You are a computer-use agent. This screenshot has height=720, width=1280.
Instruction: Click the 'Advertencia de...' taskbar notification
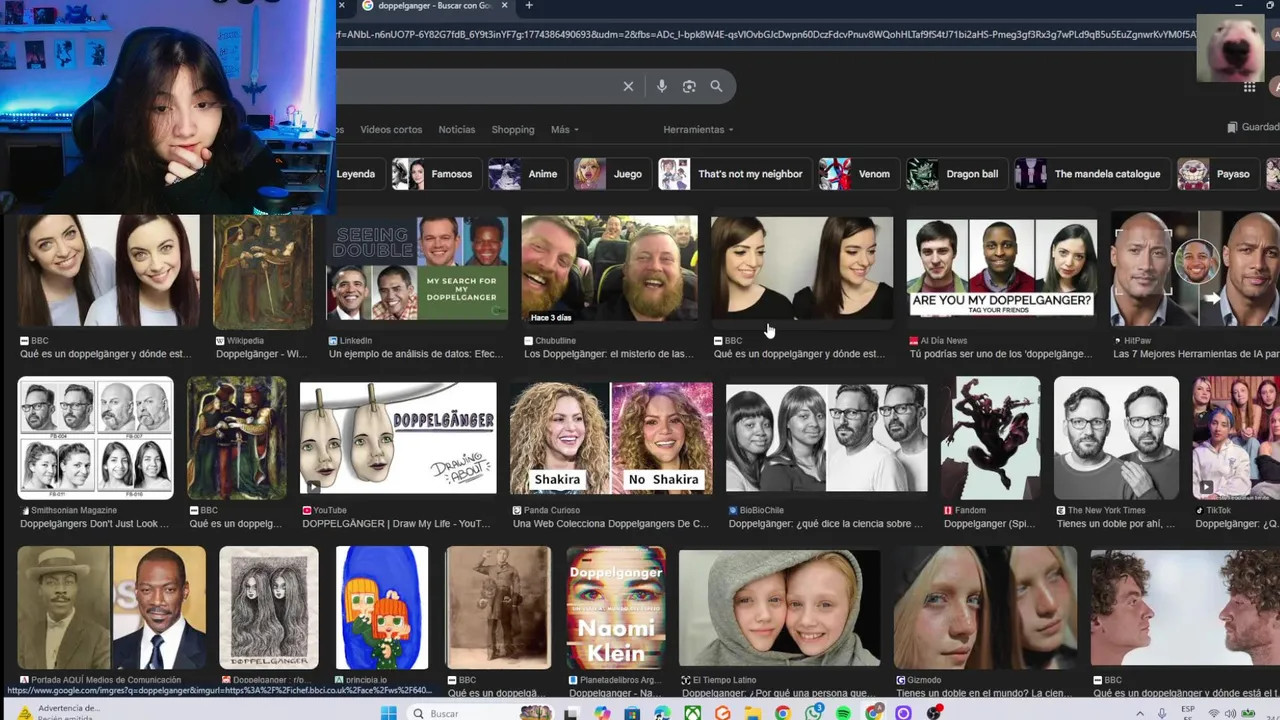tap(60, 711)
